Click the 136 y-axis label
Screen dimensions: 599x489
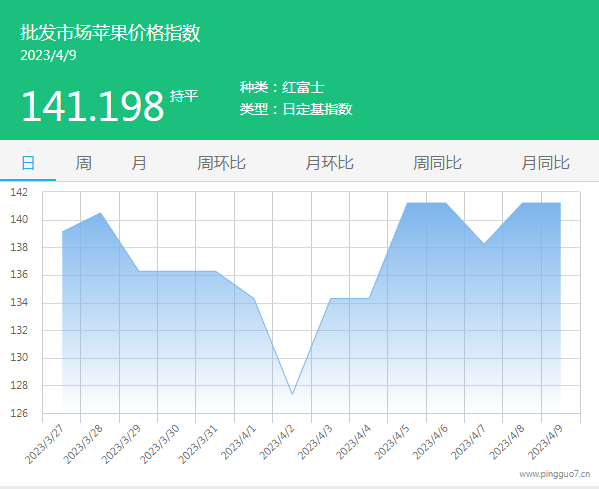[x=19, y=274]
